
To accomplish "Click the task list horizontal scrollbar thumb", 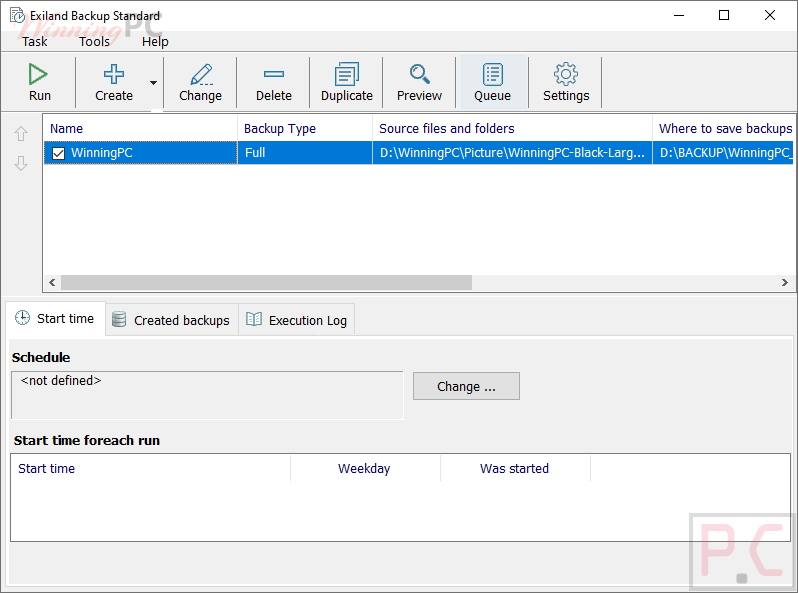I will 266,283.
